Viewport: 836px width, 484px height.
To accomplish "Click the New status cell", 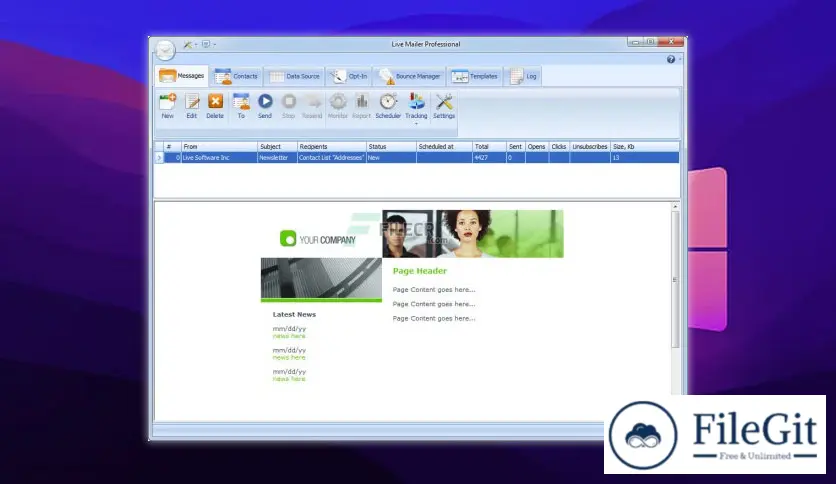I will [x=391, y=158].
